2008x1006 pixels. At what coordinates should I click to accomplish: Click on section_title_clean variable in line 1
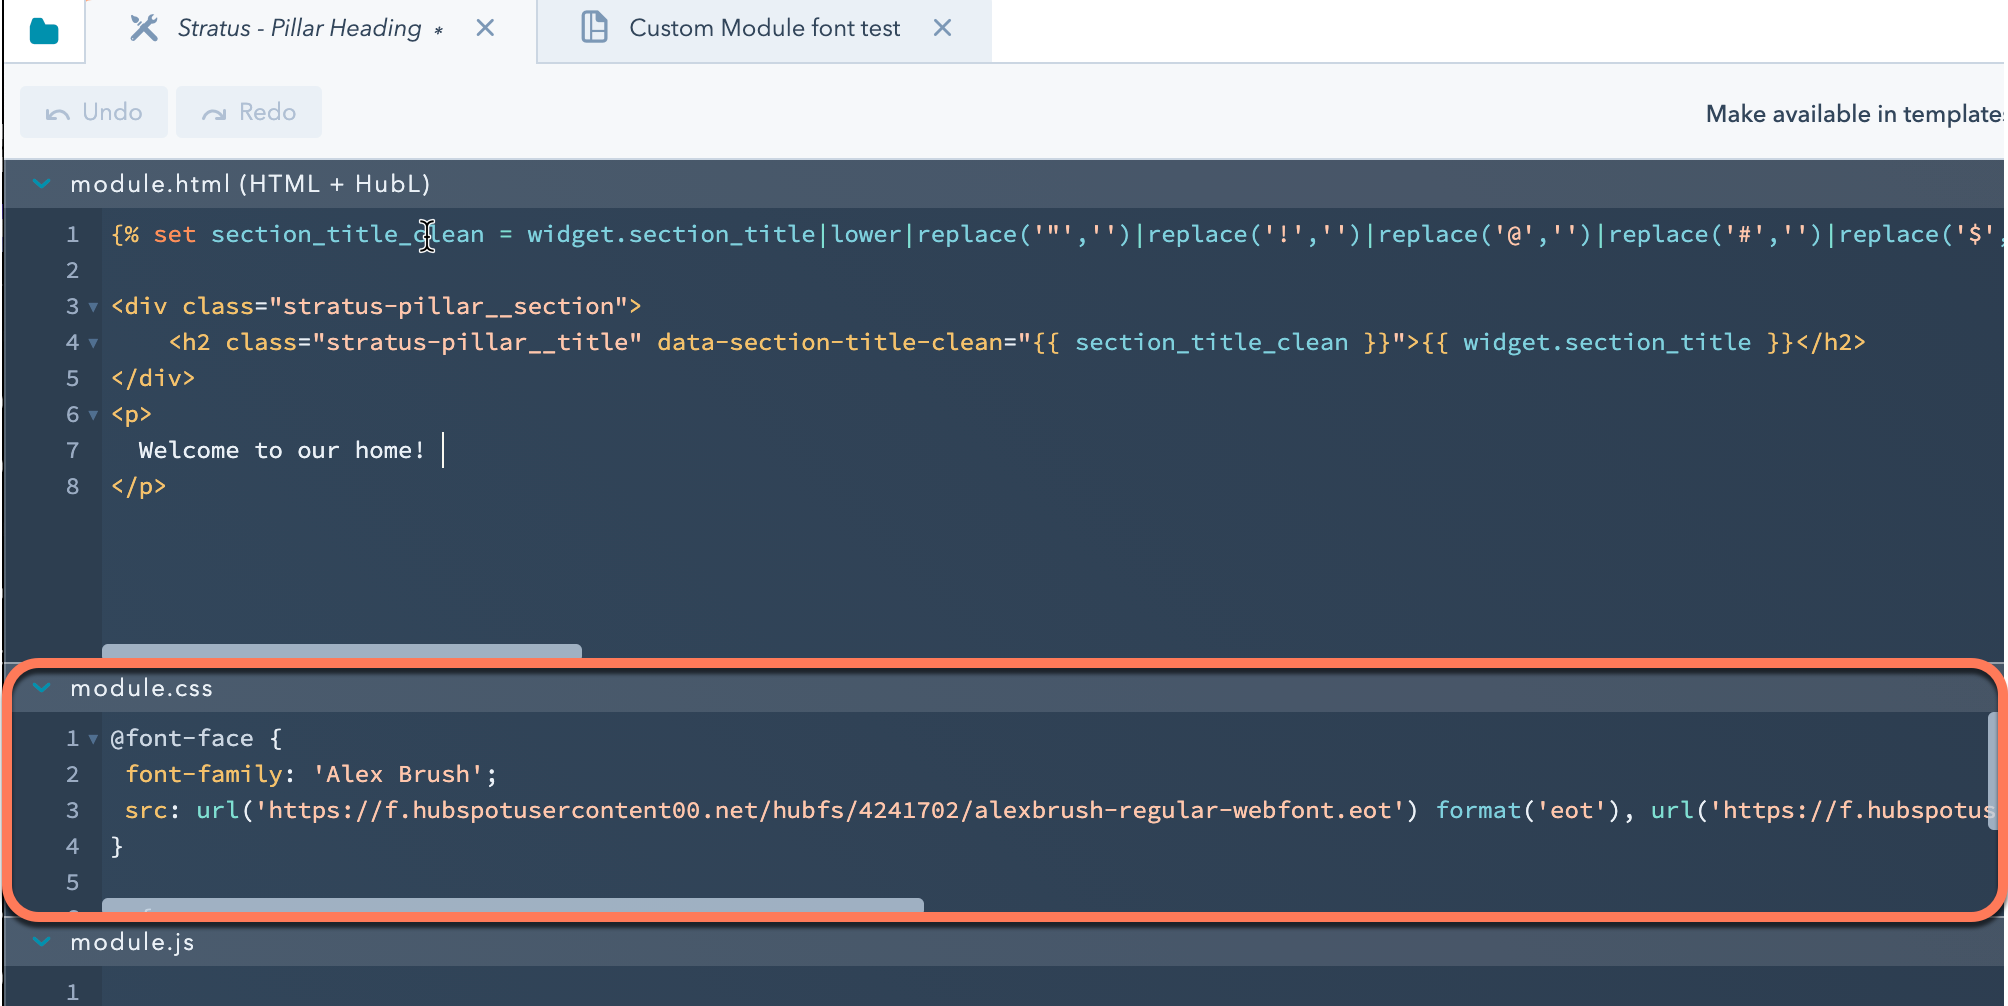pos(347,234)
